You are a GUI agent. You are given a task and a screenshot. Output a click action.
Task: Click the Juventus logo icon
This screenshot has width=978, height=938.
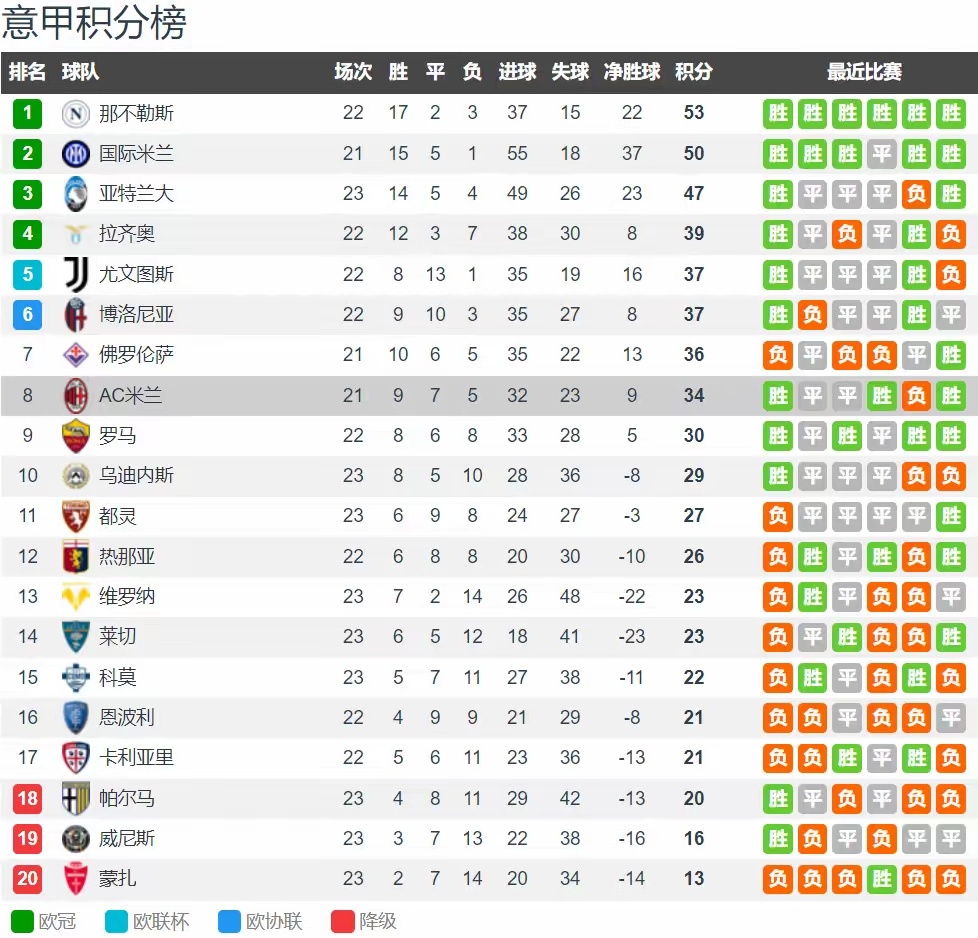pyautogui.click(x=76, y=274)
